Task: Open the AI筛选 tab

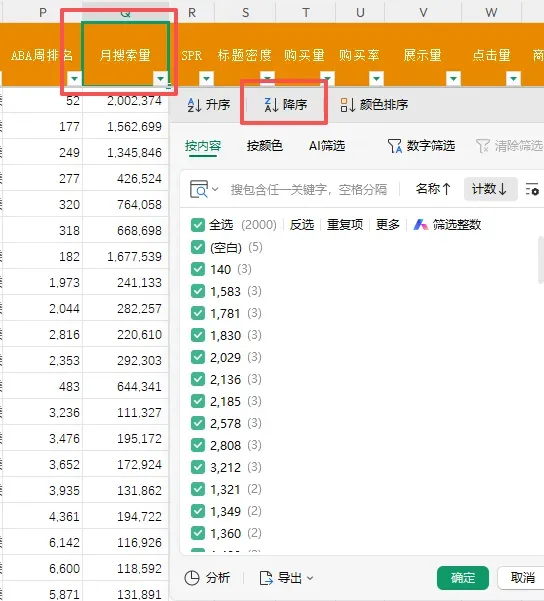Action: pos(327,146)
